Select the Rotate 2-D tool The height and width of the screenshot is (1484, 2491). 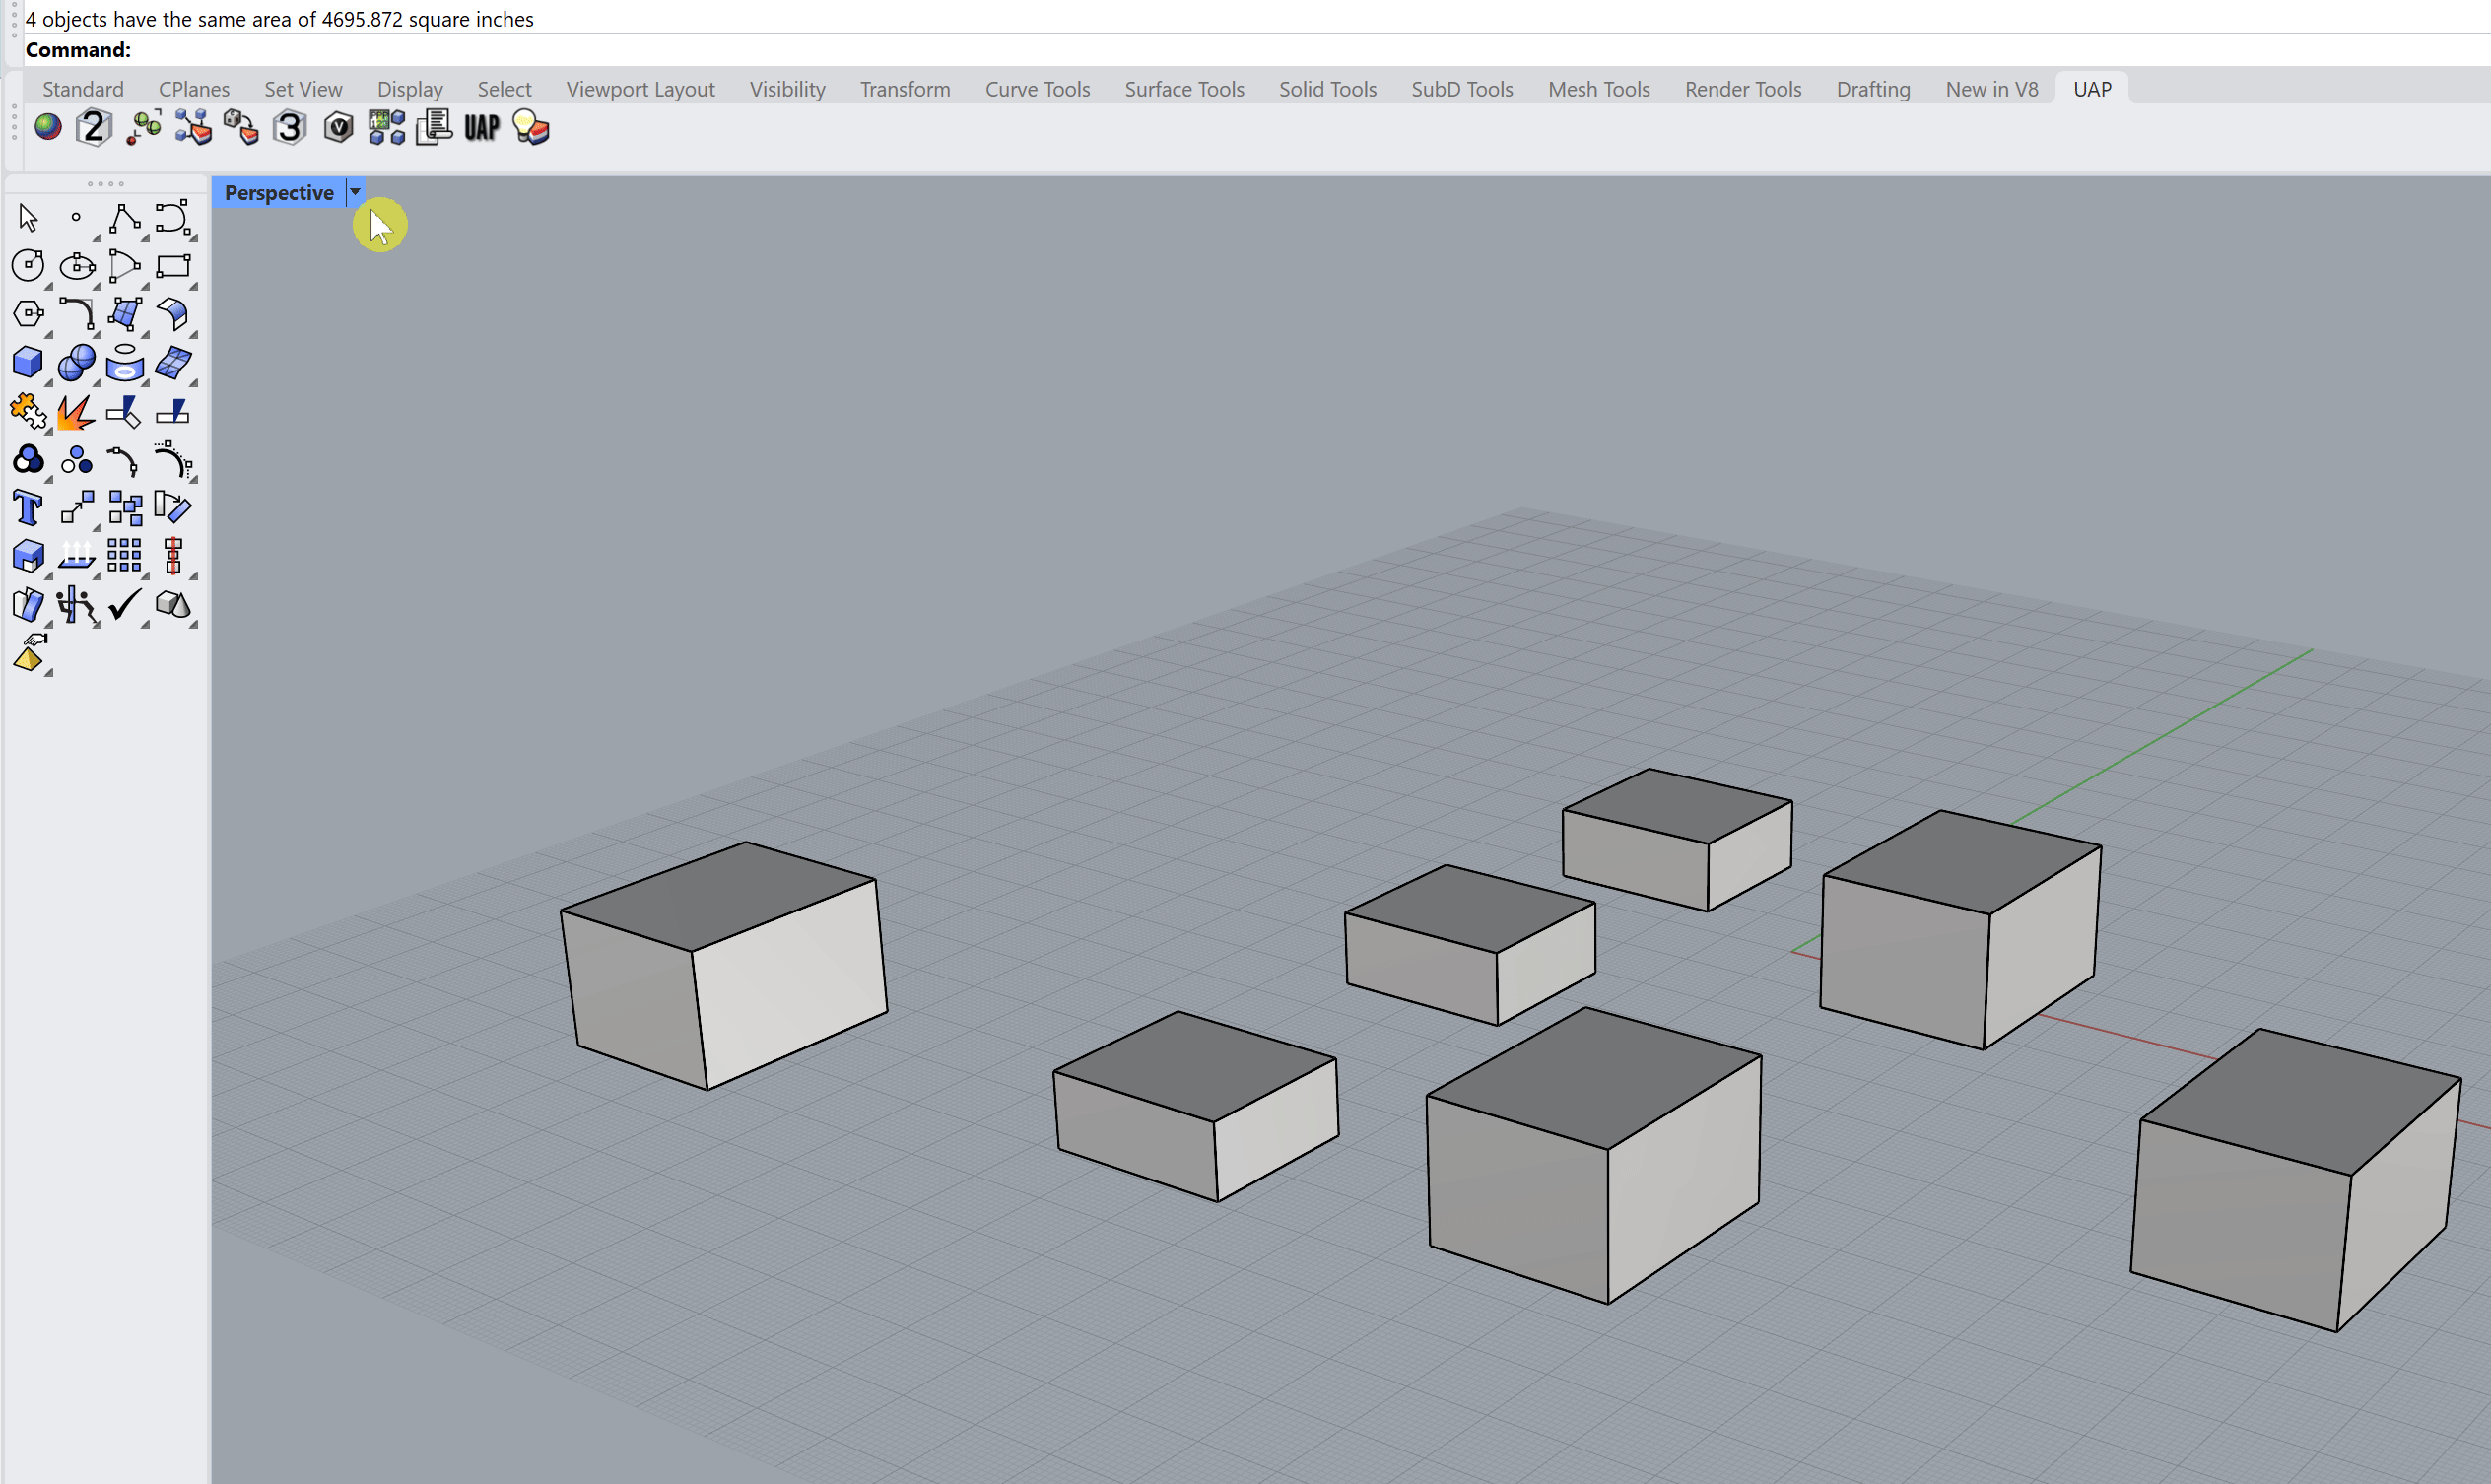pos(173,508)
